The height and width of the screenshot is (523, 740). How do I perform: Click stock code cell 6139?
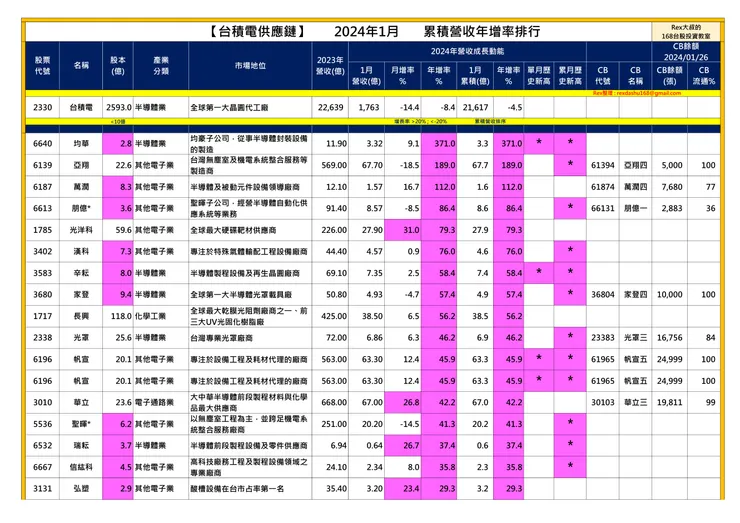(42, 165)
